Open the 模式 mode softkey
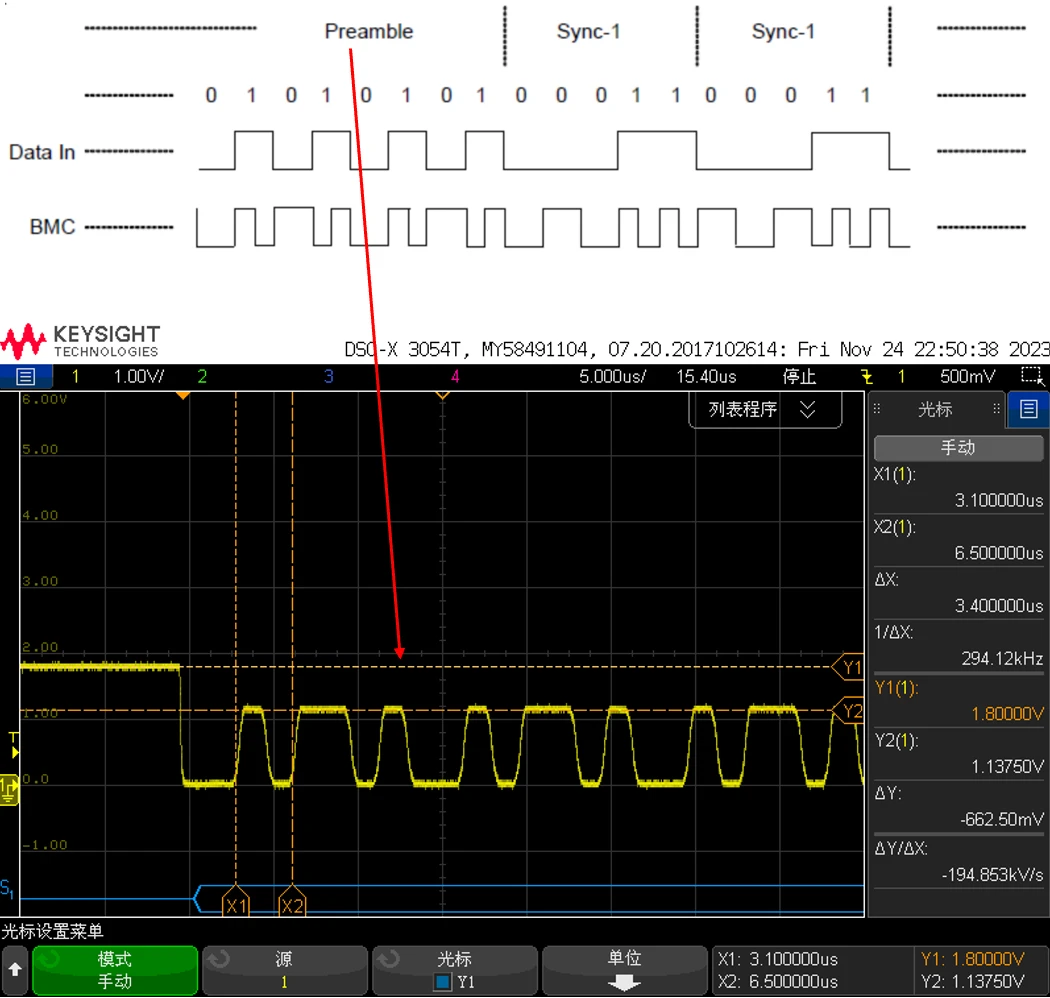1050x998 pixels. coord(114,970)
